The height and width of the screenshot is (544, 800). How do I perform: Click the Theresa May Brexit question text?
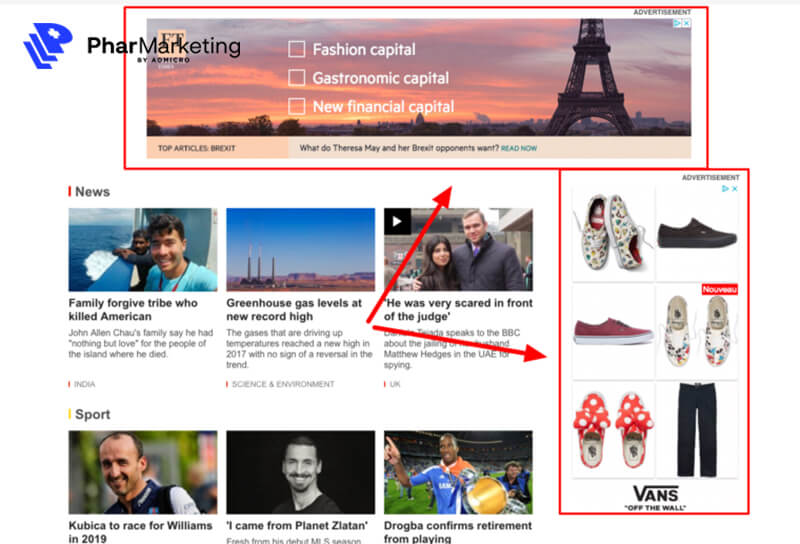coord(399,148)
